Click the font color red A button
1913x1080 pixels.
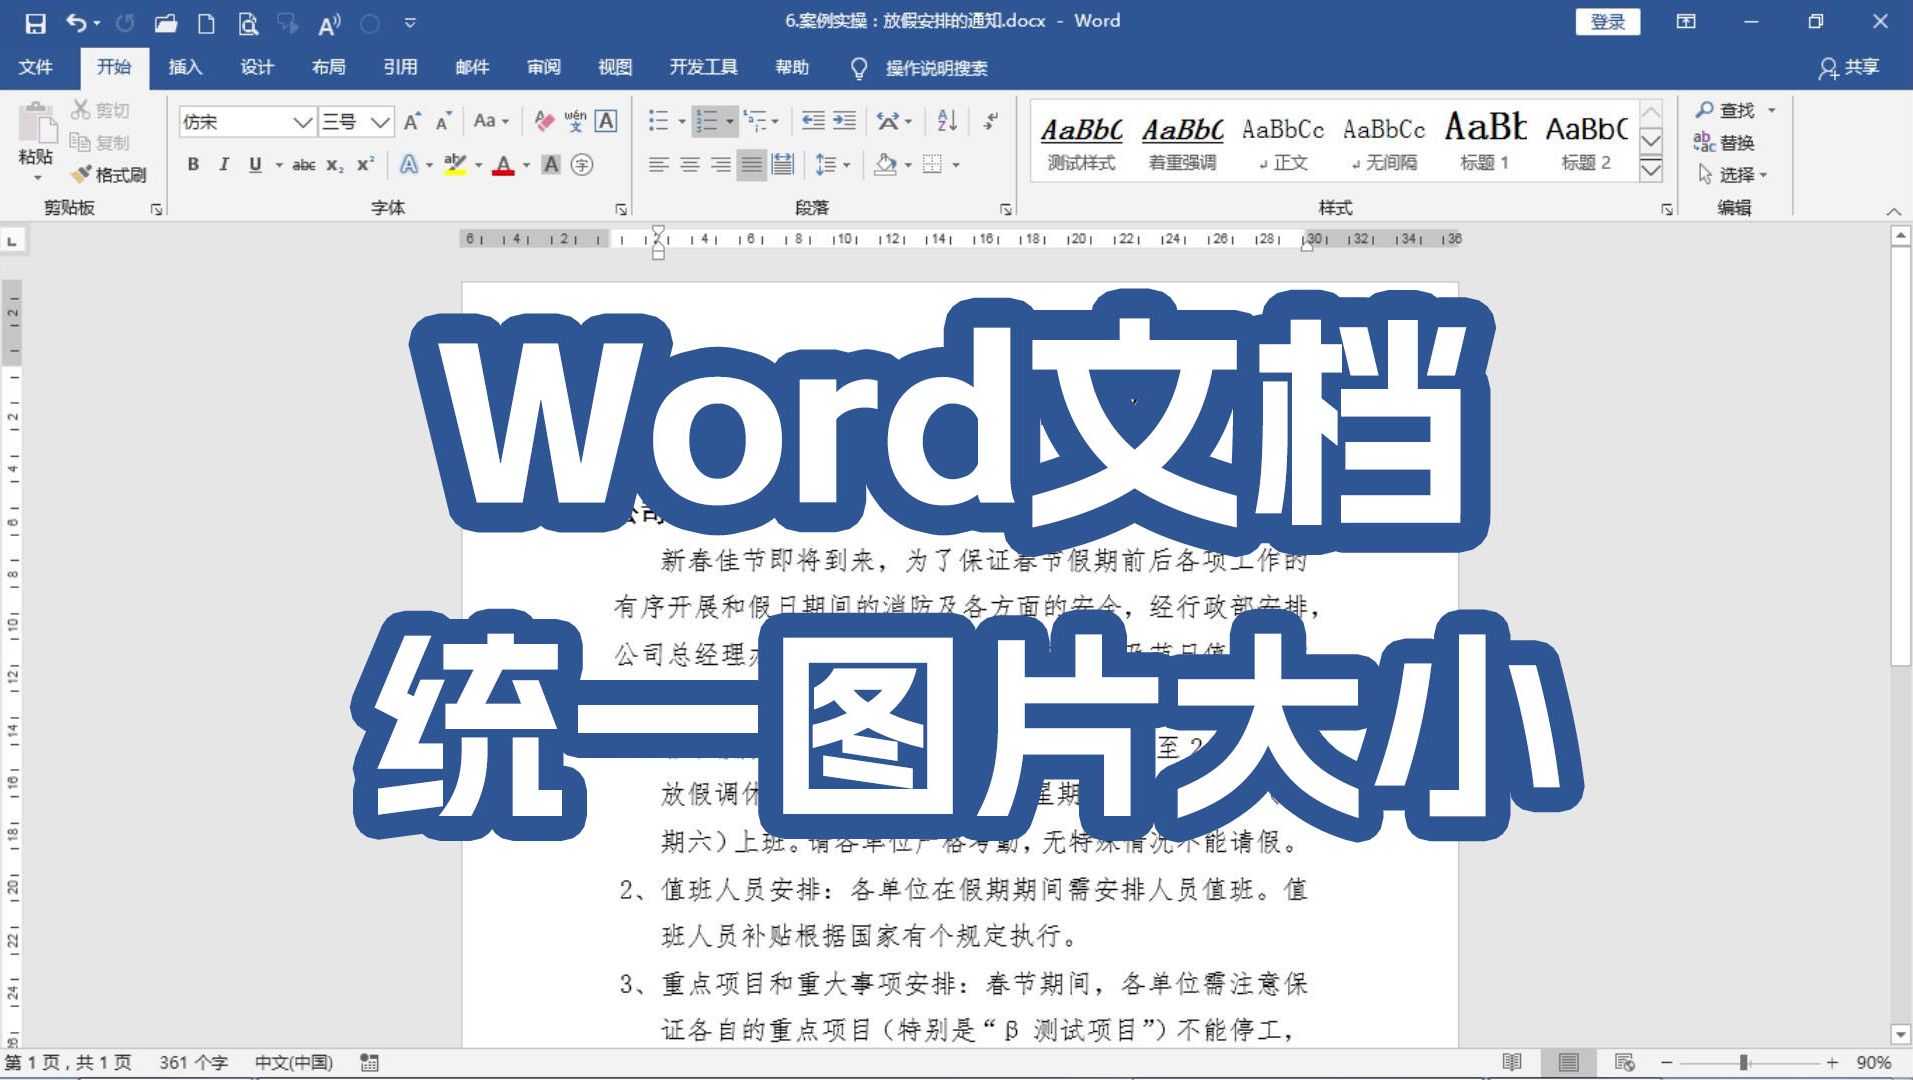pyautogui.click(x=503, y=165)
